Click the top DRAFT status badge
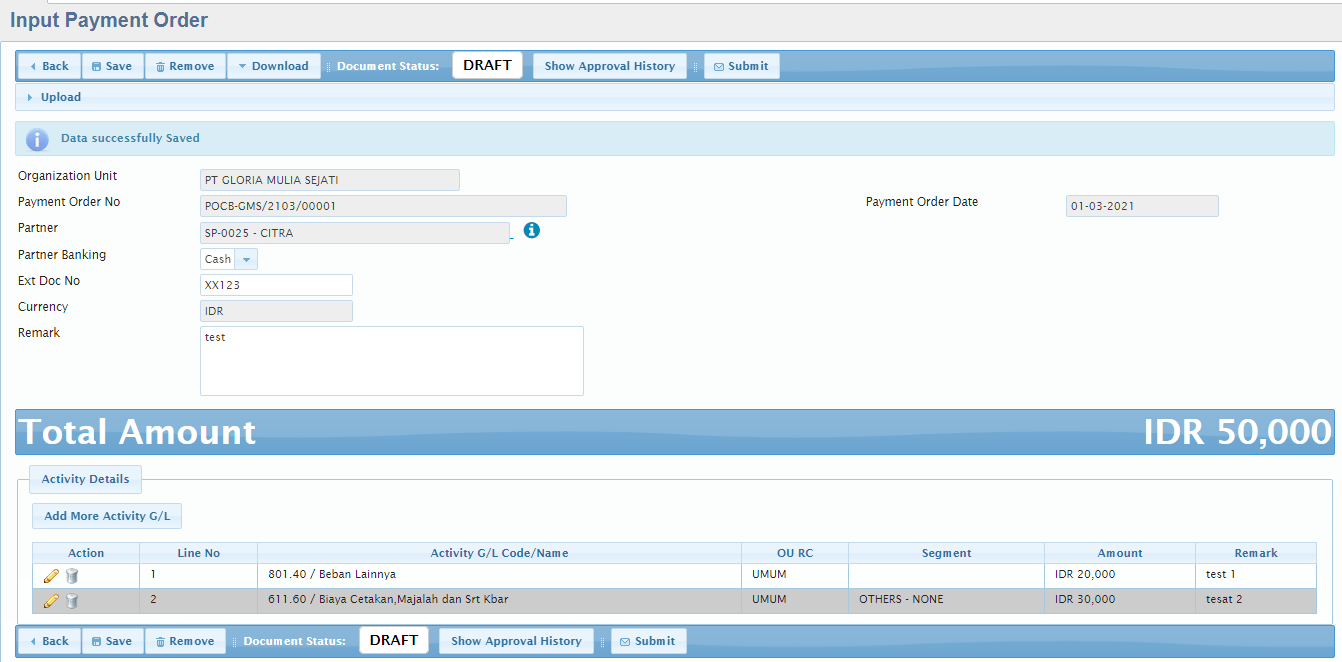The width and height of the screenshot is (1342, 662). [487, 65]
